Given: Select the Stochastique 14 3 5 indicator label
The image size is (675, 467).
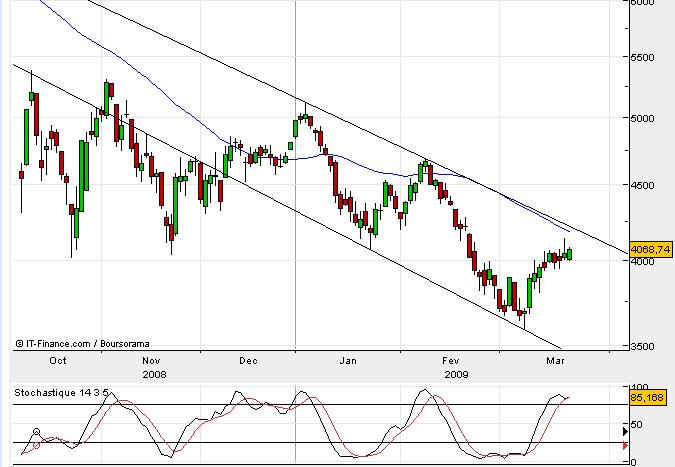Looking at the screenshot, I should tap(61, 393).
